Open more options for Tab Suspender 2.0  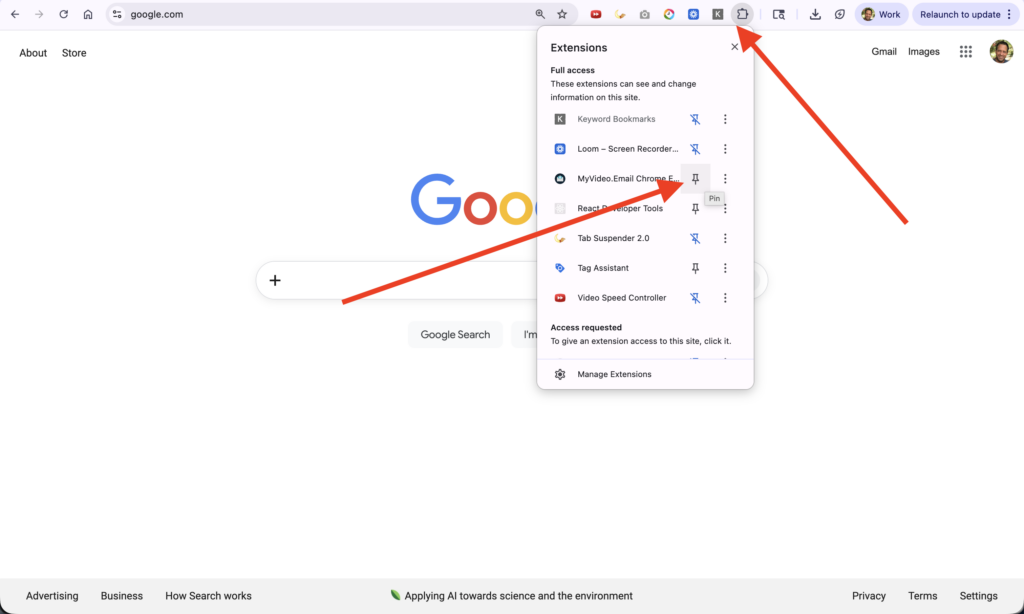click(x=725, y=238)
